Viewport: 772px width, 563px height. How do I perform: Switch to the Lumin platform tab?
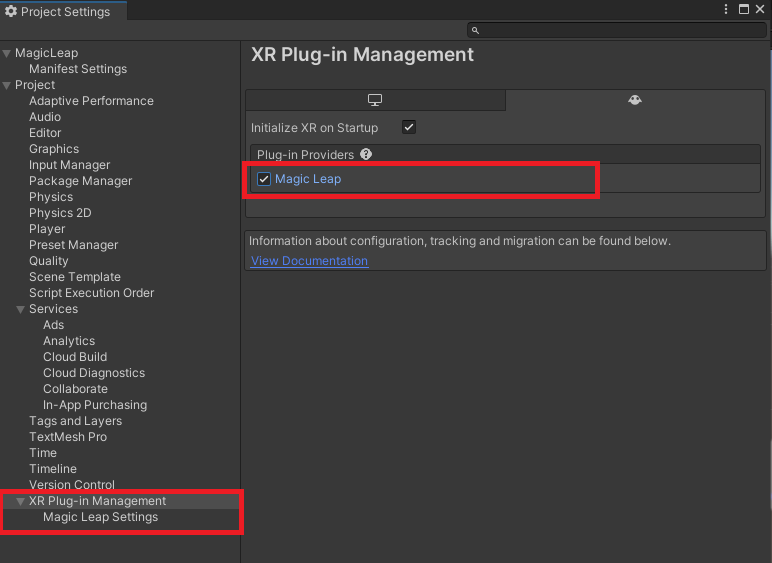(x=635, y=100)
